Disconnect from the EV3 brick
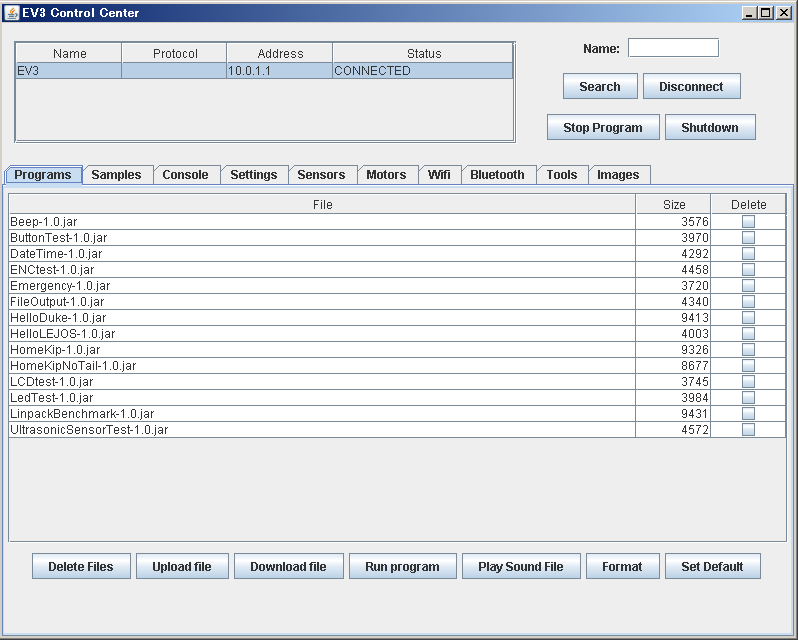The image size is (798, 640). tap(691, 86)
